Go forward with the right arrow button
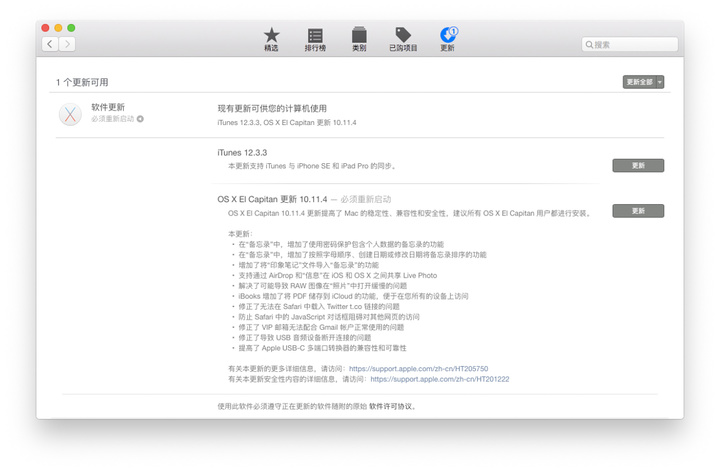The image size is (720, 471). 67,44
